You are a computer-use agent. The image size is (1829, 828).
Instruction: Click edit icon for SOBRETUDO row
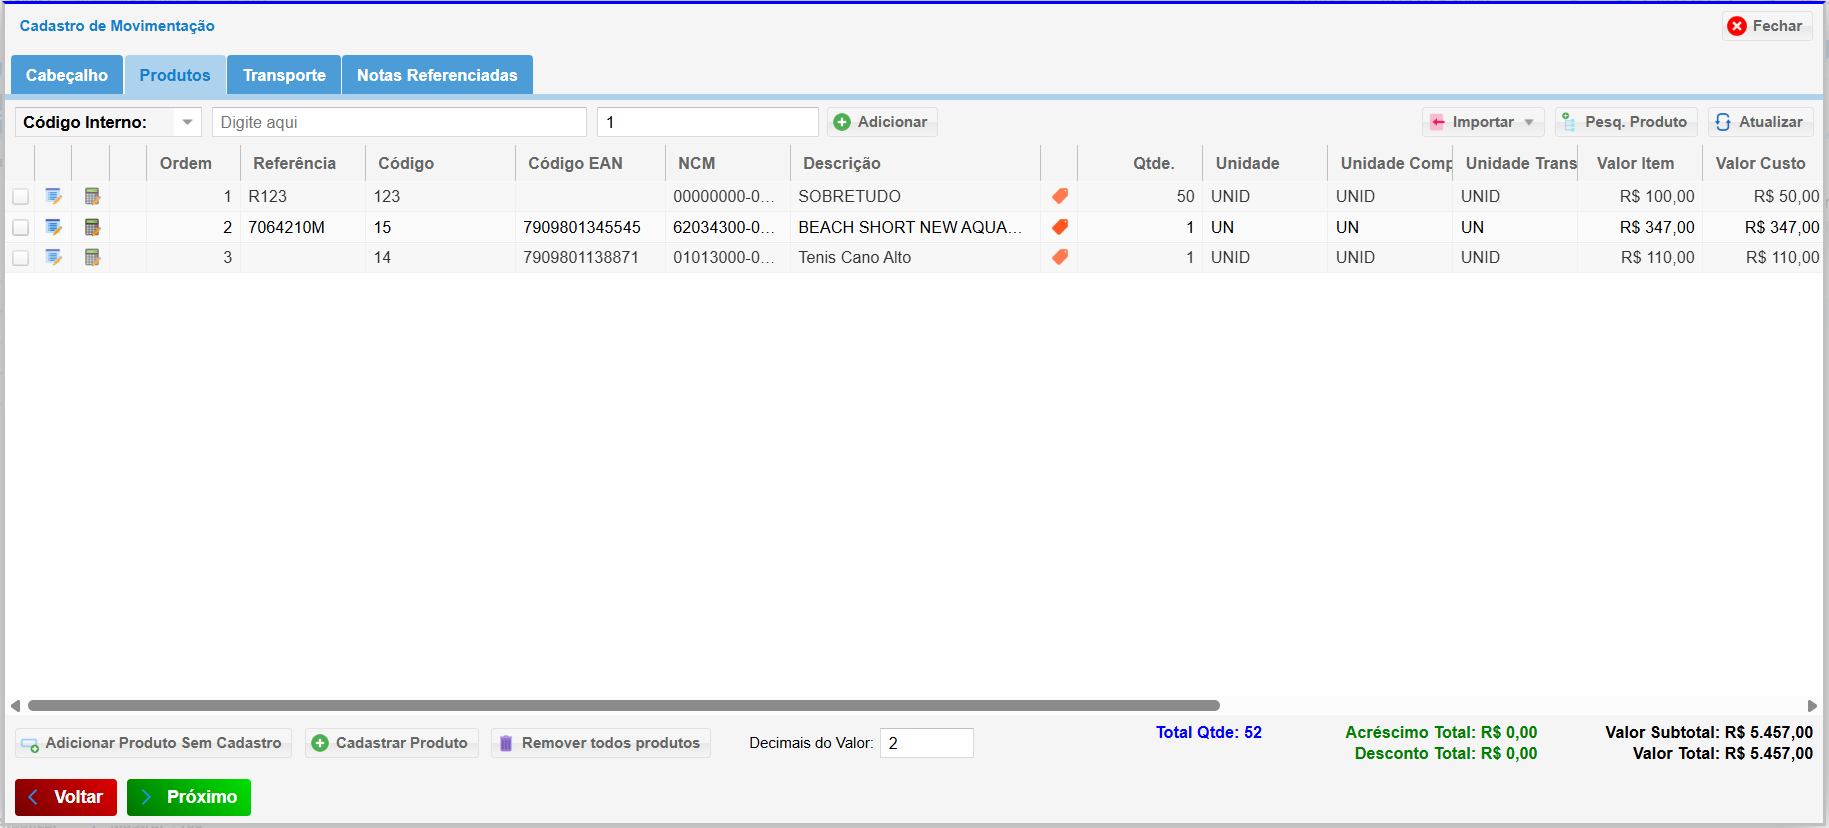click(x=53, y=196)
